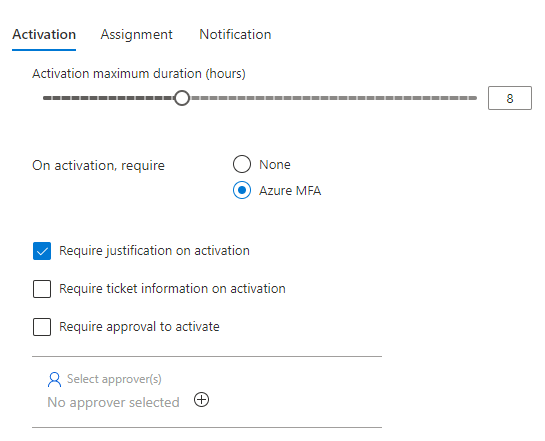This screenshot has width=545, height=441.
Task: Uncheck Require justification on activation checkbox
Action: 42,251
